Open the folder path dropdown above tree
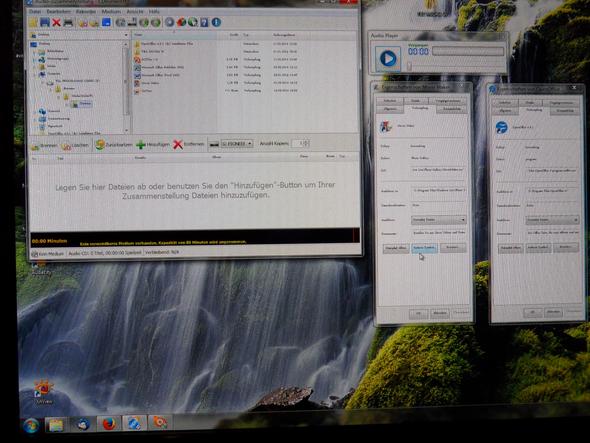Screen dimensions: 590x443 (79, 35)
